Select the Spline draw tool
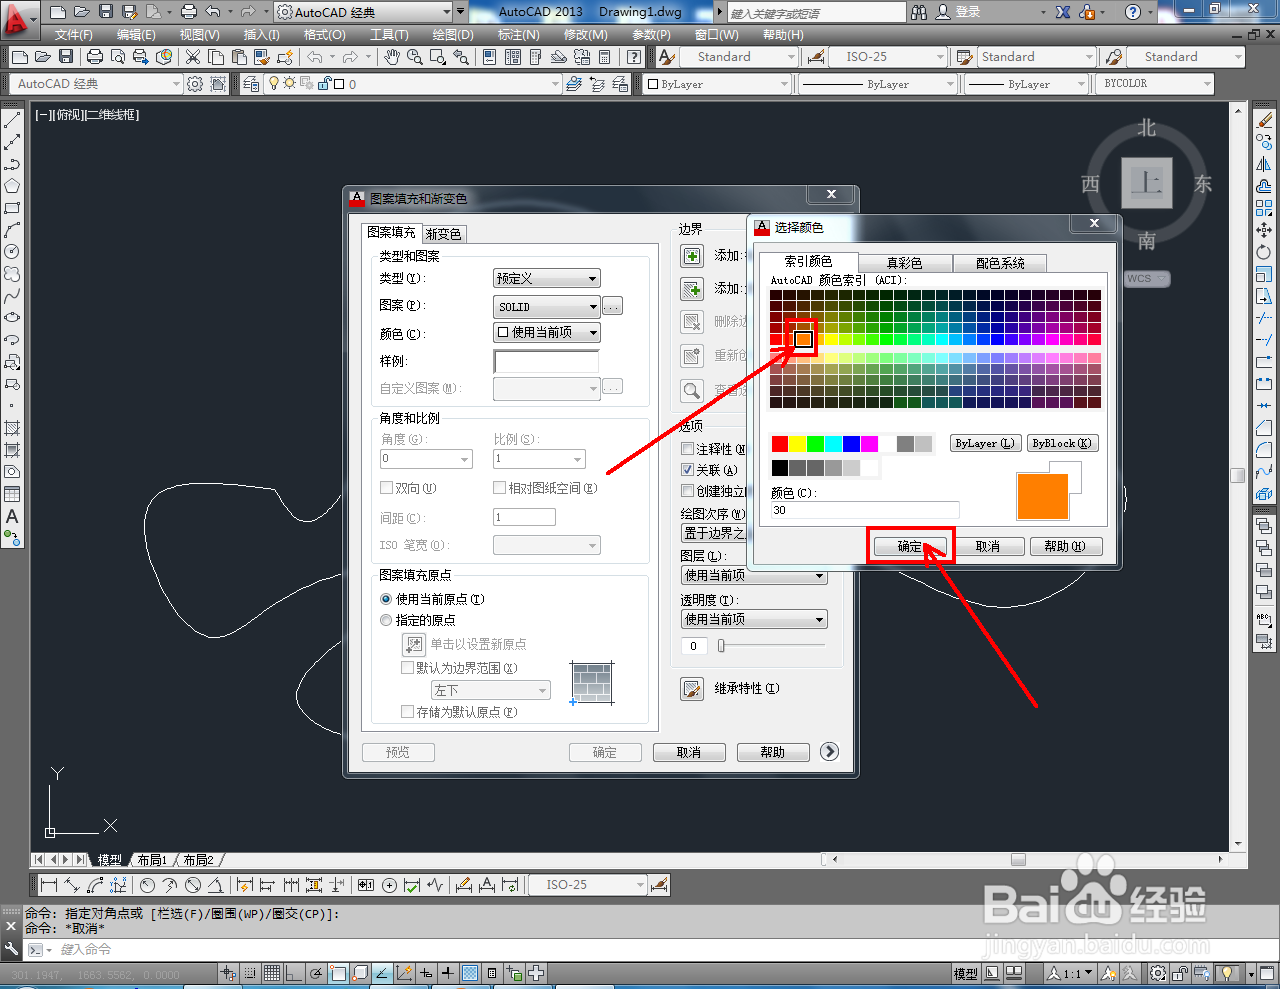The image size is (1280, 989). click(x=12, y=296)
